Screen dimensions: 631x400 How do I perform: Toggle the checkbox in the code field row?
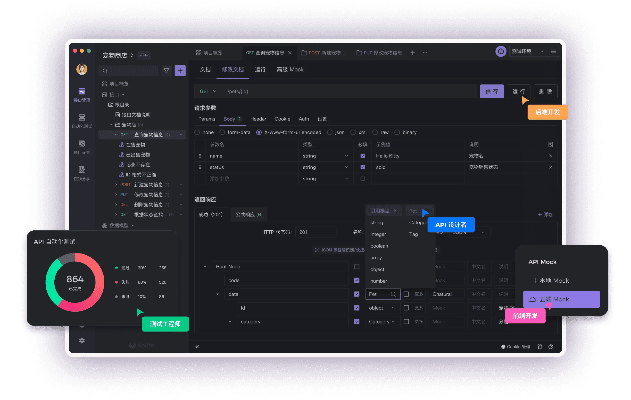pyautogui.click(x=357, y=280)
